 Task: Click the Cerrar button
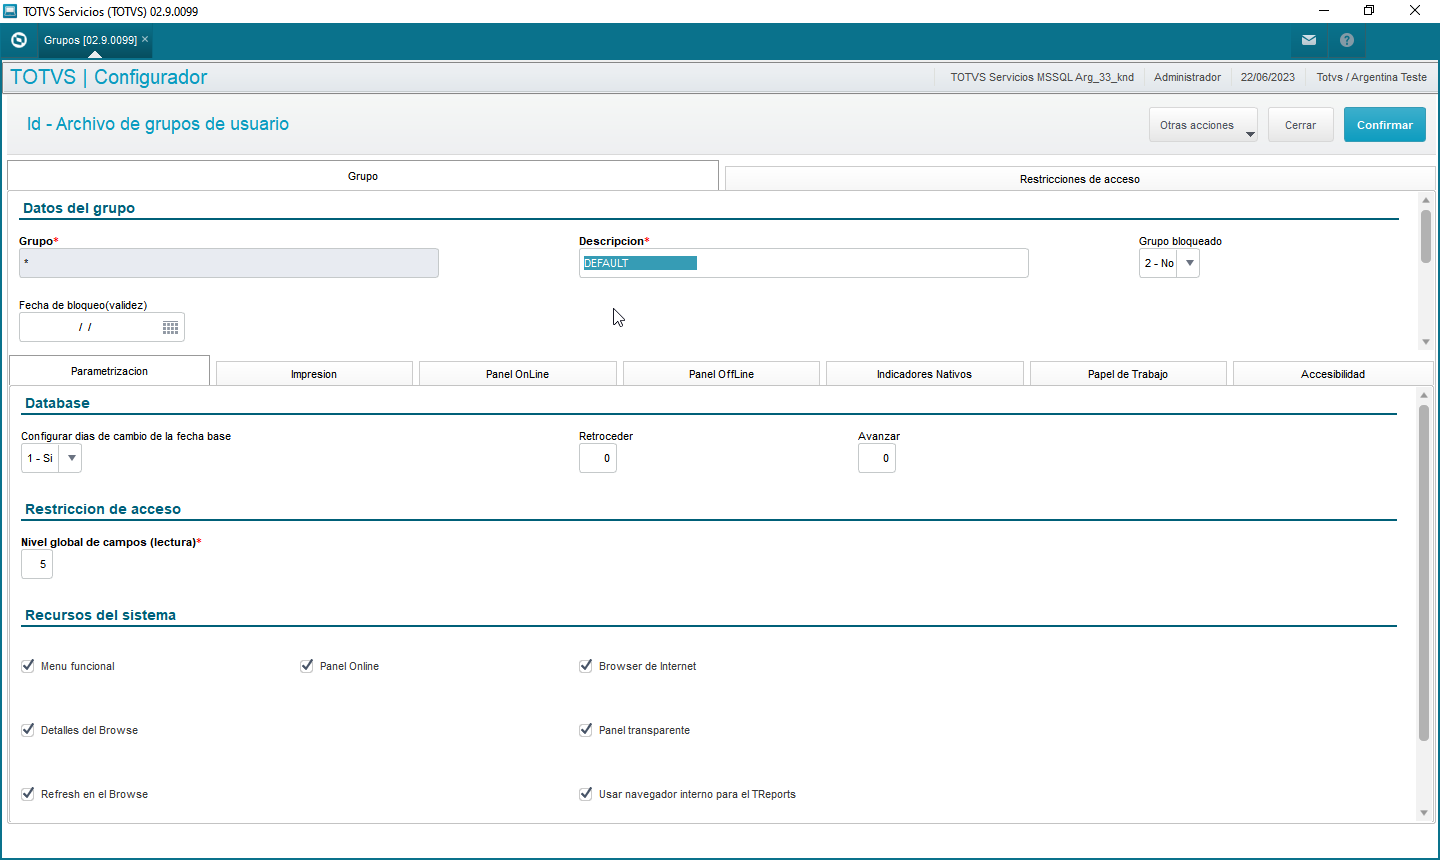[1301, 125]
